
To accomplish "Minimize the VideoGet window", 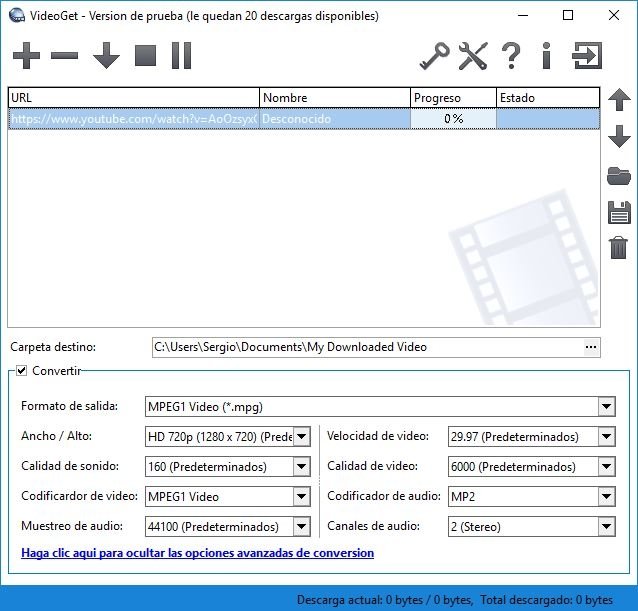I will click(x=523, y=15).
